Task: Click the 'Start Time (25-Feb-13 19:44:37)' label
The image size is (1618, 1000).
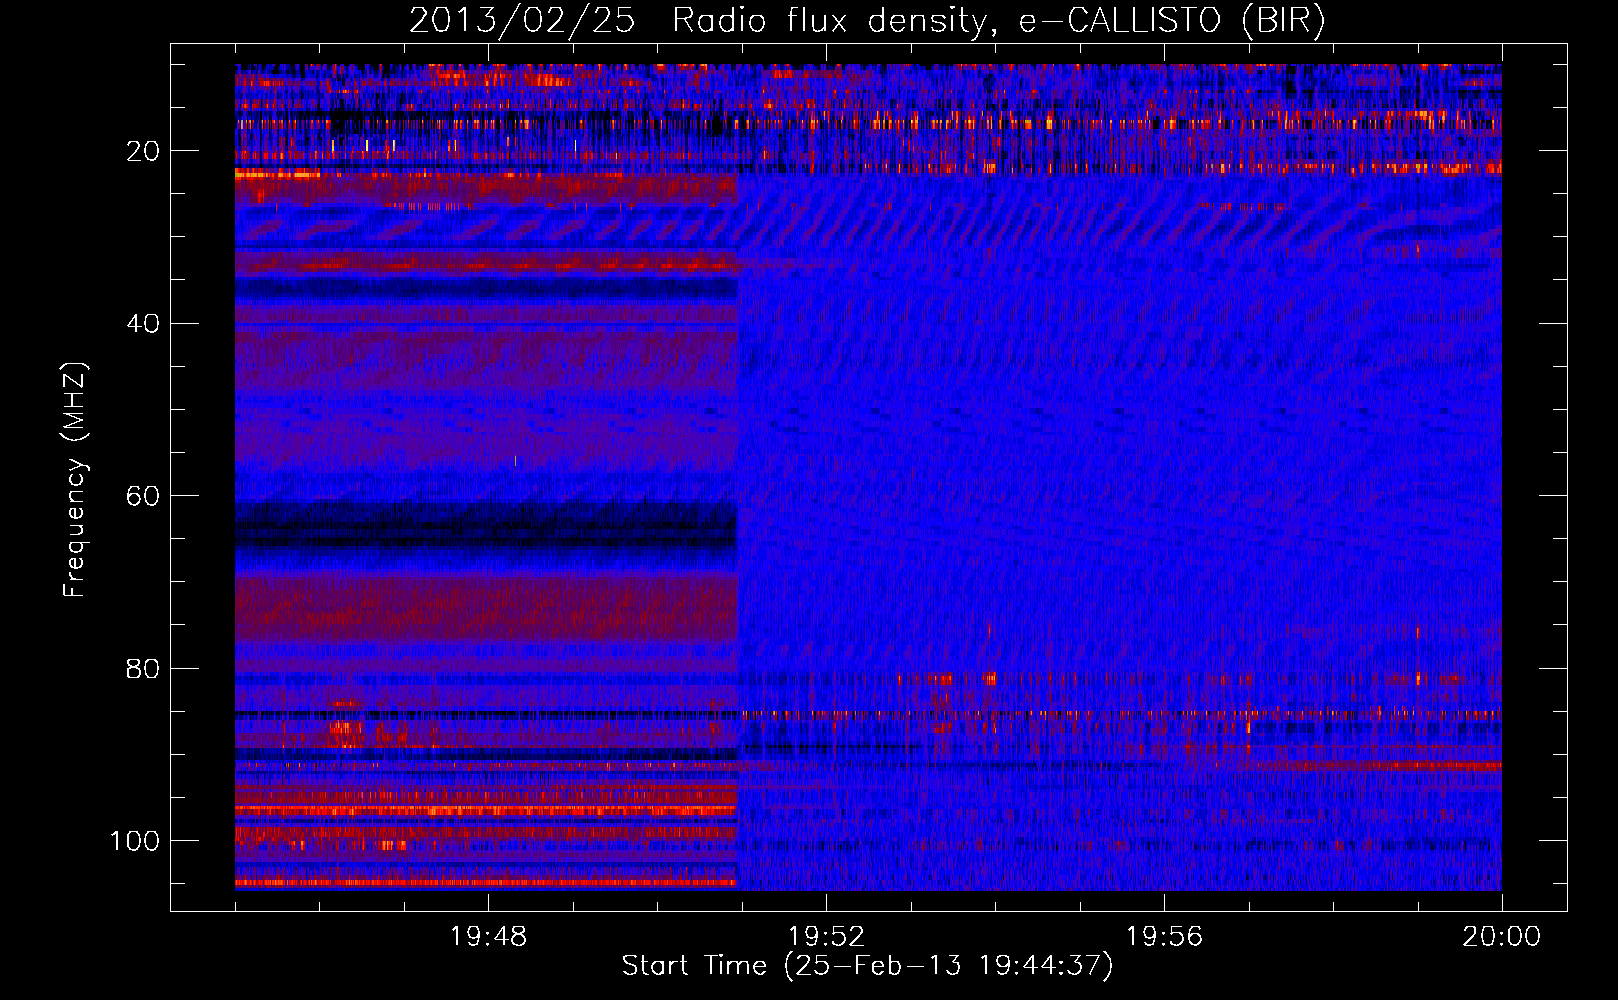Action: 867,966
